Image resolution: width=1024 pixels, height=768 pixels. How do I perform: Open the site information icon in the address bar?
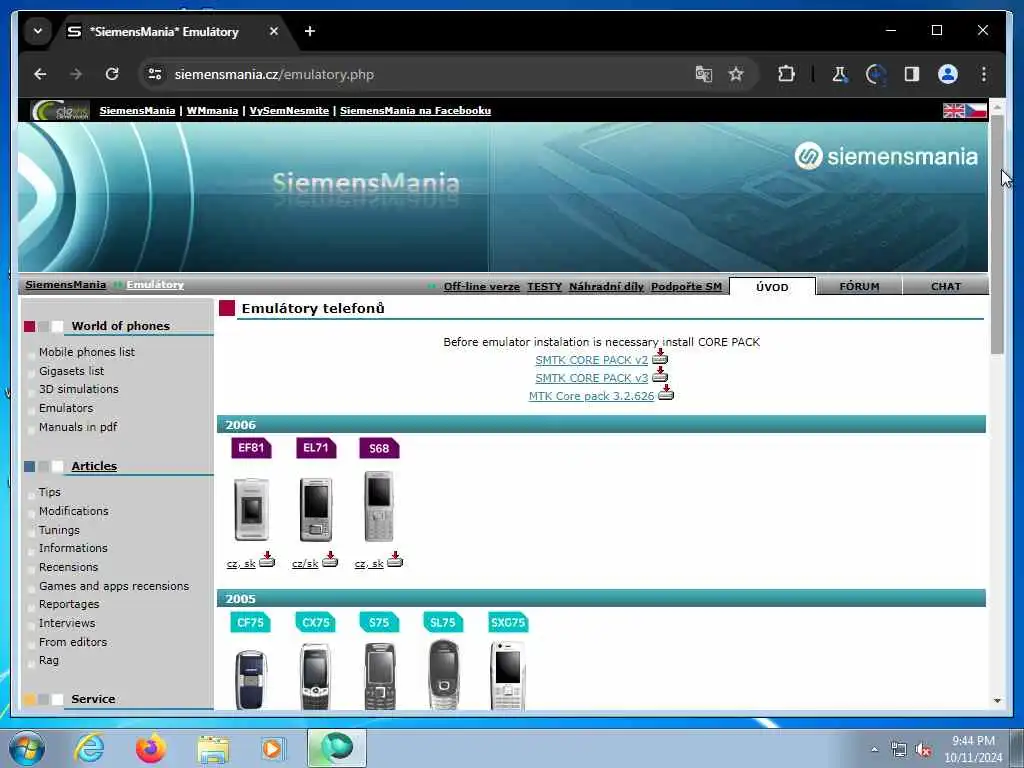pyautogui.click(x=155, y=74)
